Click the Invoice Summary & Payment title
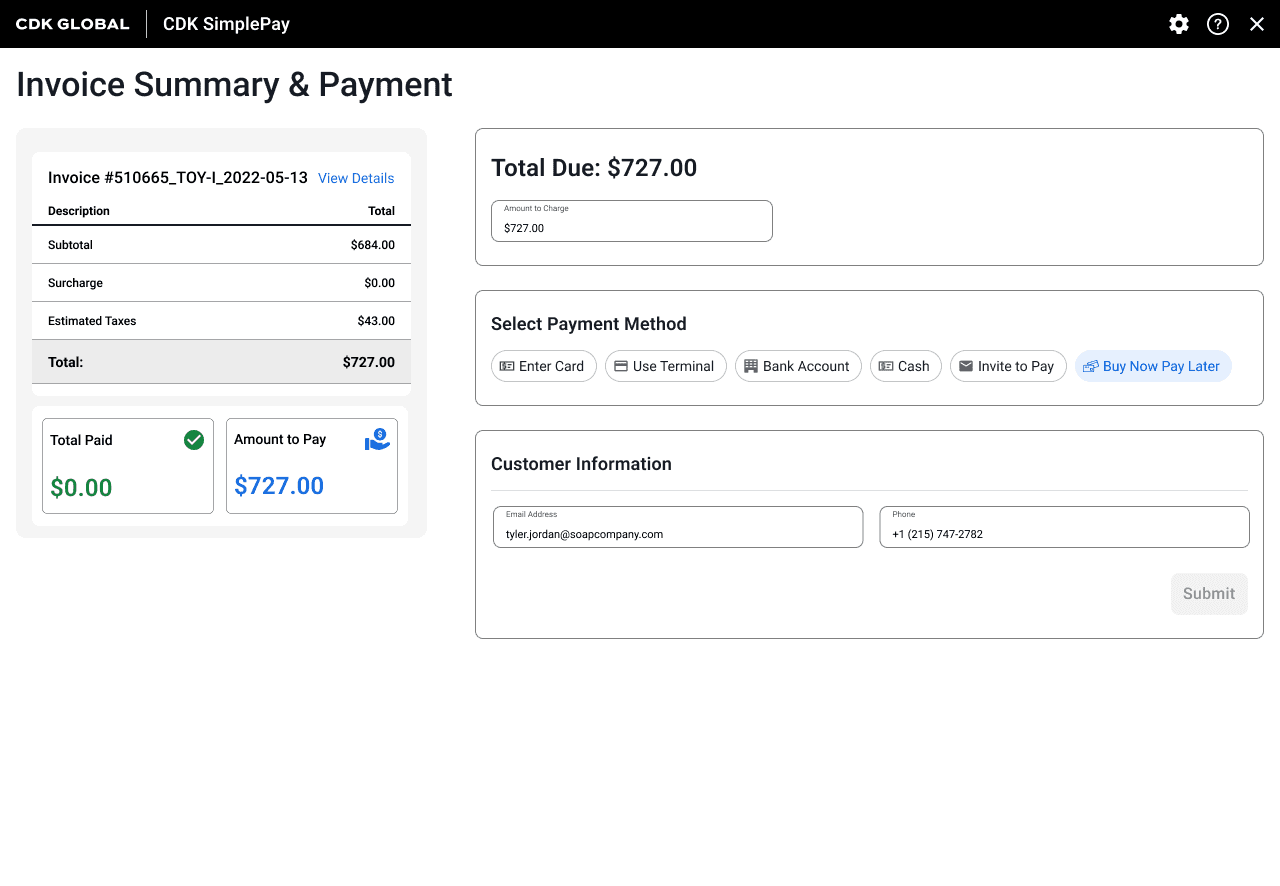Image resolution: width=1280 pixels, height=886 pixels. point(234,85)
